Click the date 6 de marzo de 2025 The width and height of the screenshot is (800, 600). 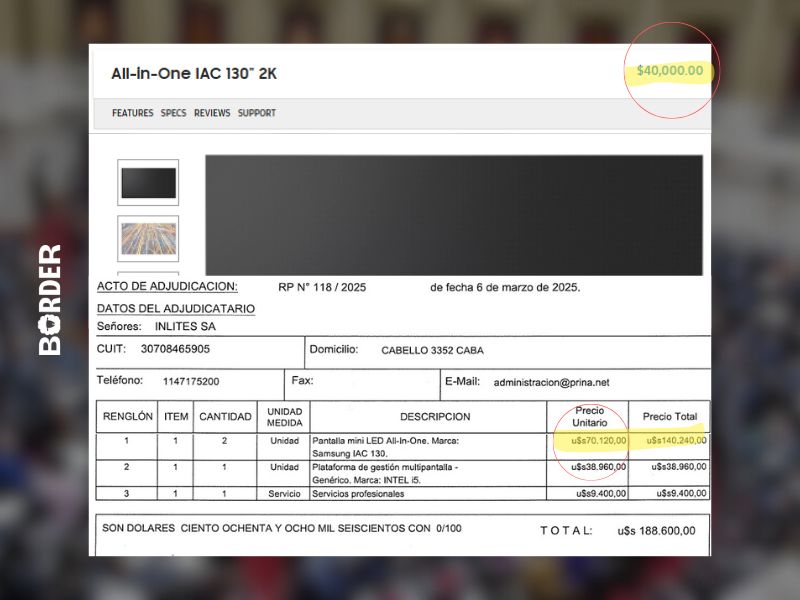pyautogui.click(x=528, y=287)
